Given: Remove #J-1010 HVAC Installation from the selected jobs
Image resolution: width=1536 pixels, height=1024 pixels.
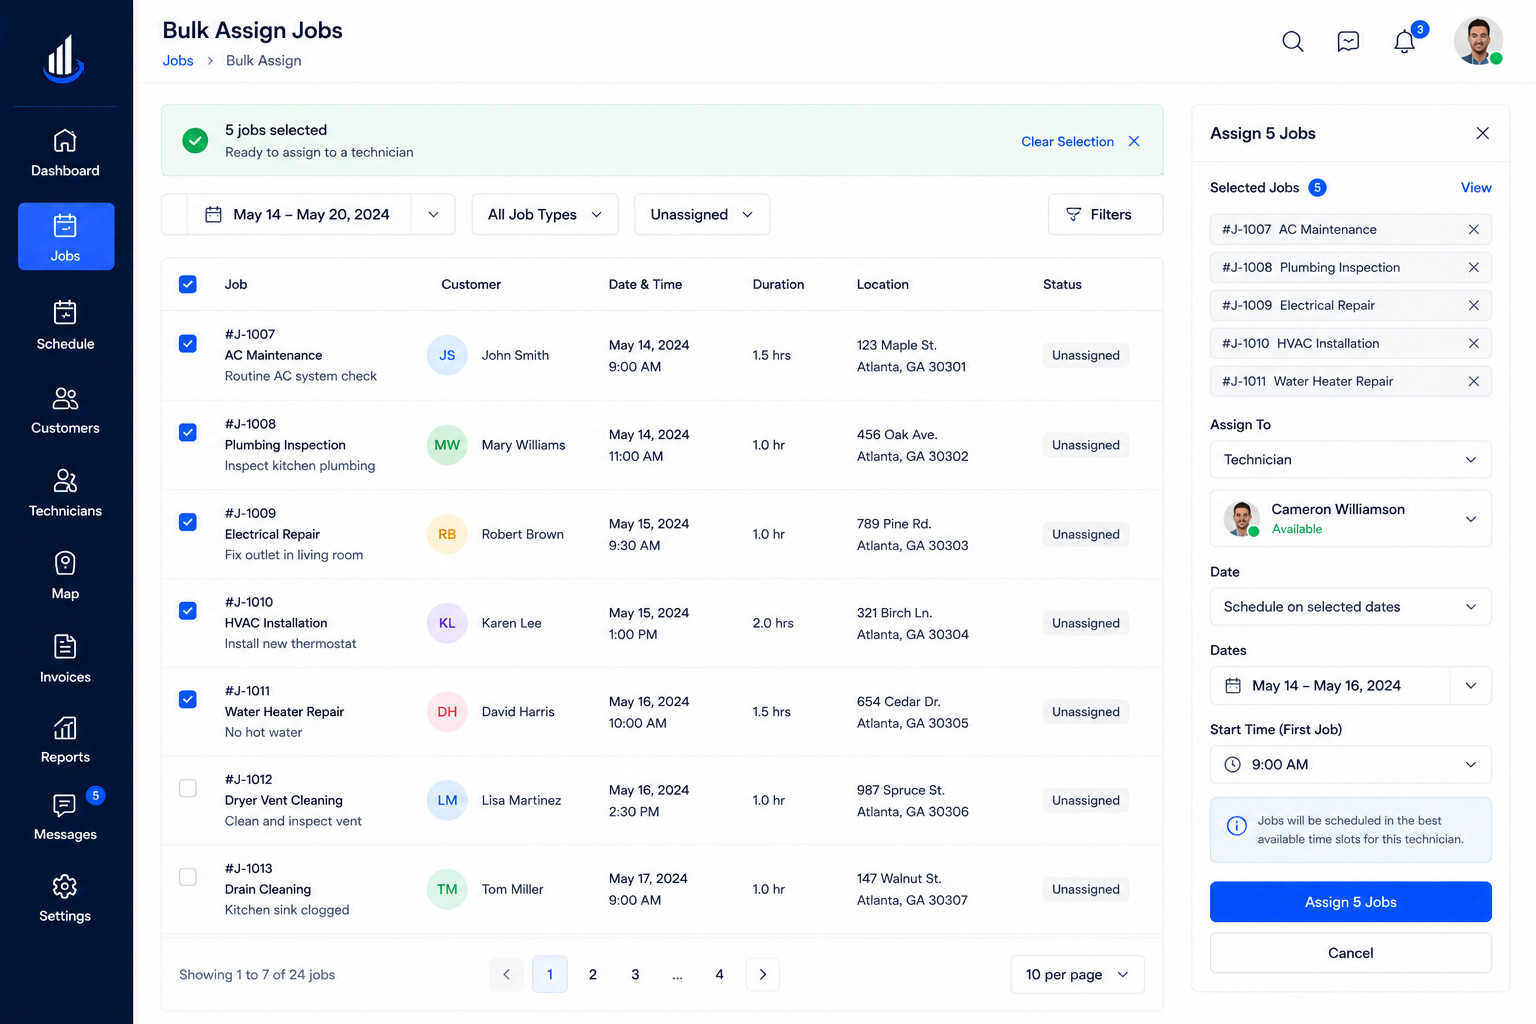Looking at the screenshot, I should click(1473, 343).
